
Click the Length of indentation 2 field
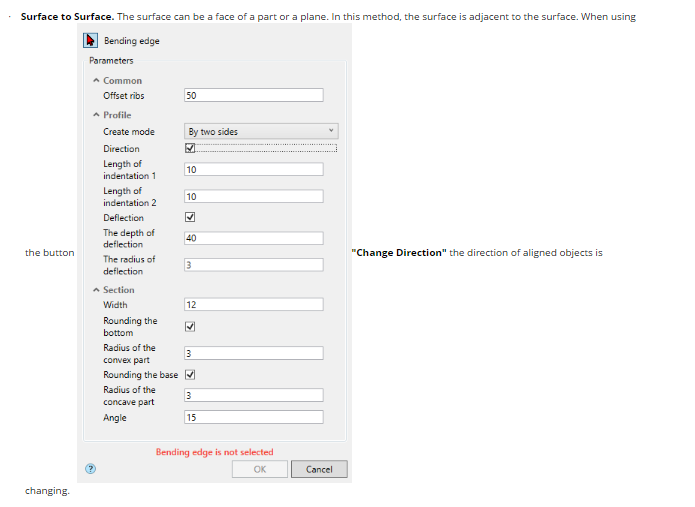tap(253, 197)
